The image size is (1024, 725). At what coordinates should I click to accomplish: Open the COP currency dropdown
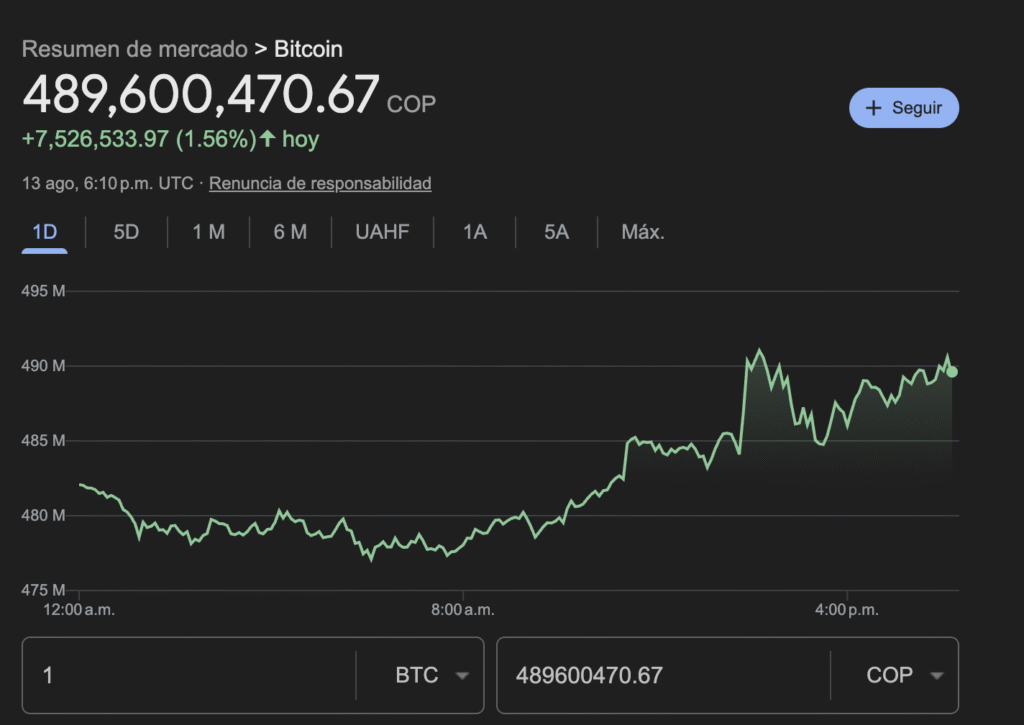click(904, 675)
